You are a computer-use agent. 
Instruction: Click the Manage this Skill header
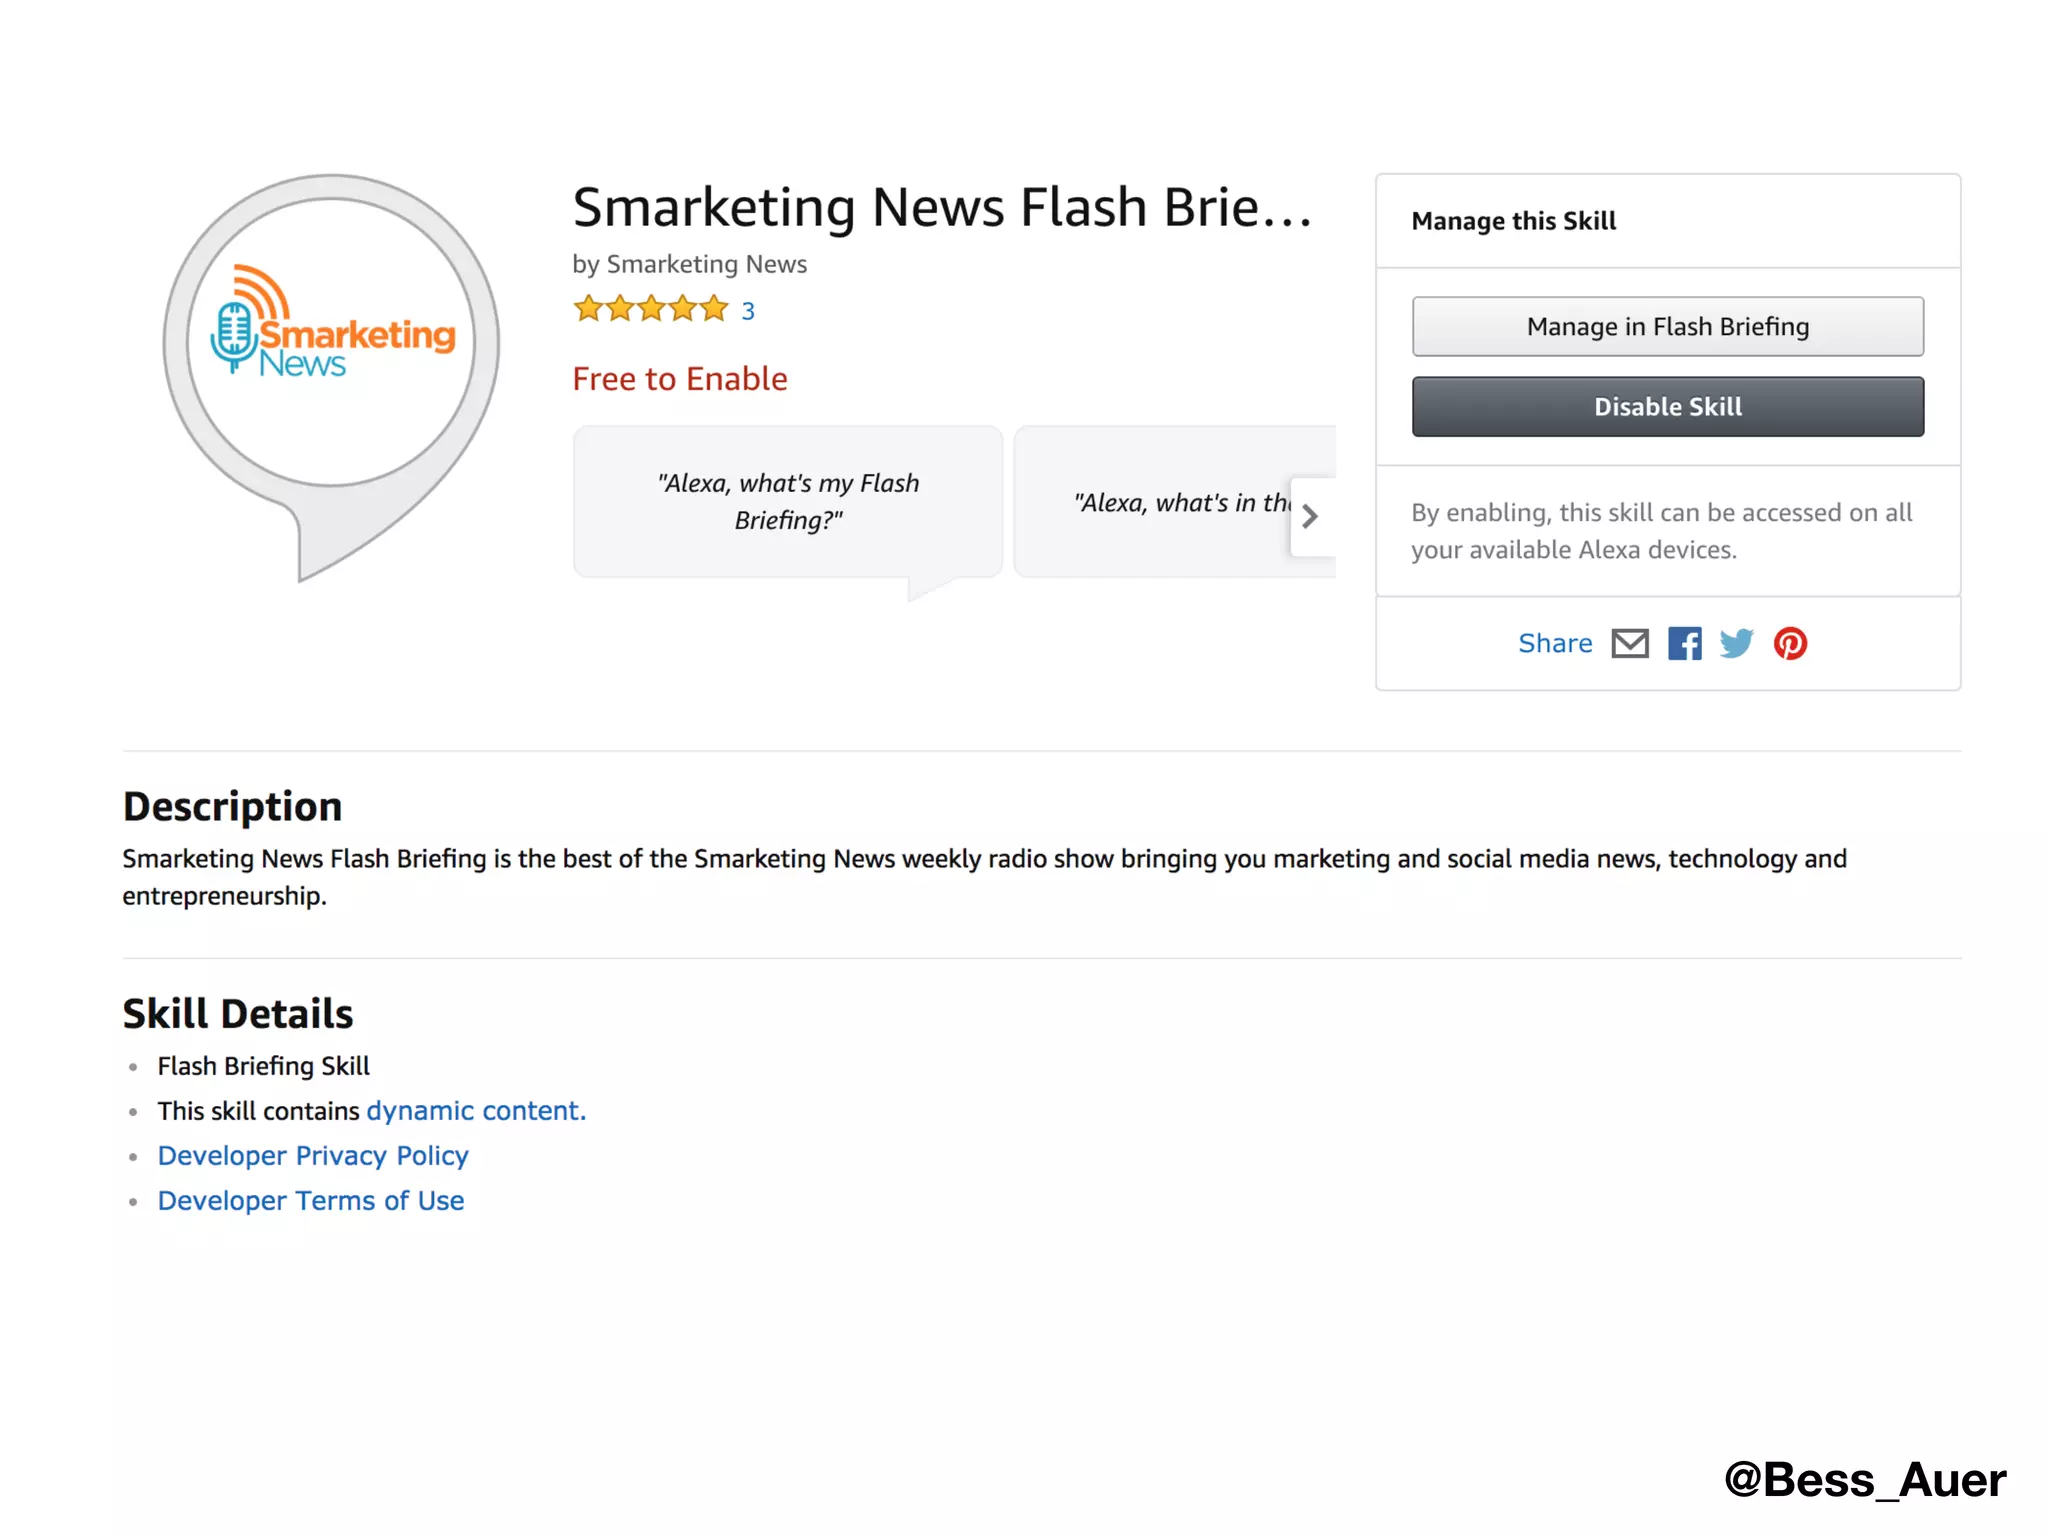click(1513, 221)
